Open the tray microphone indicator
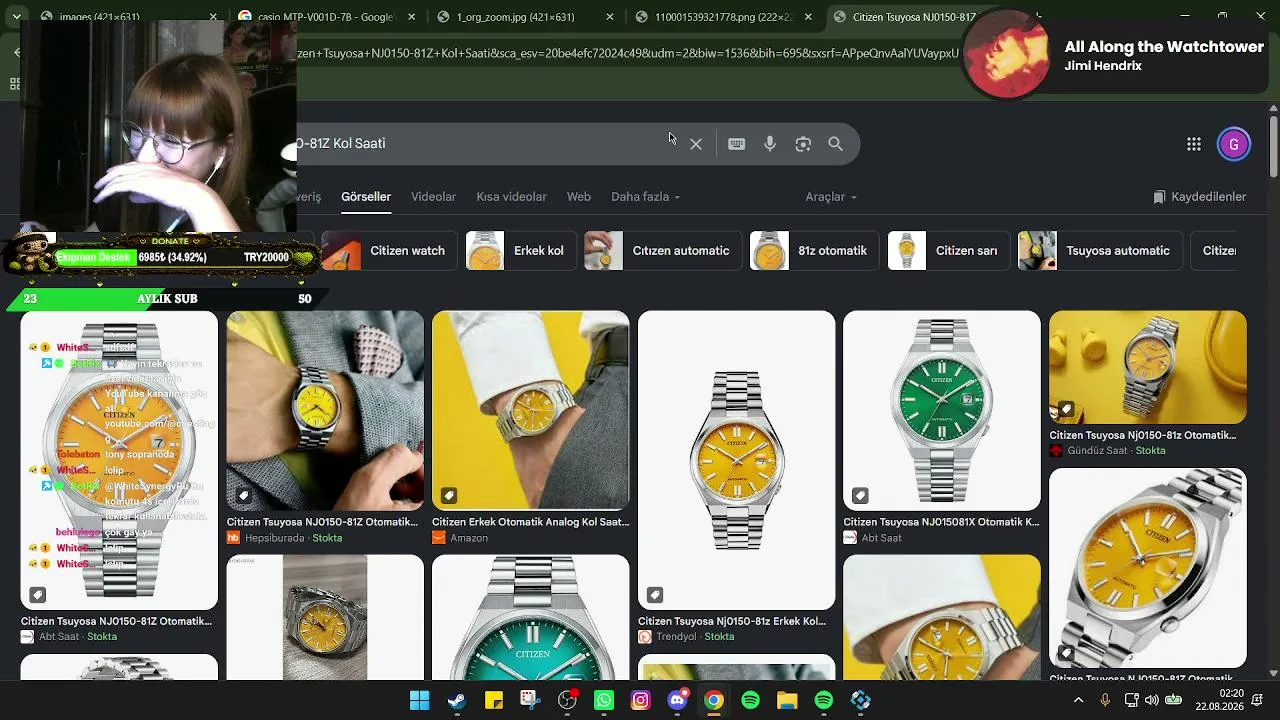This screenshot has height=720, width=1280. point(1105,700)
